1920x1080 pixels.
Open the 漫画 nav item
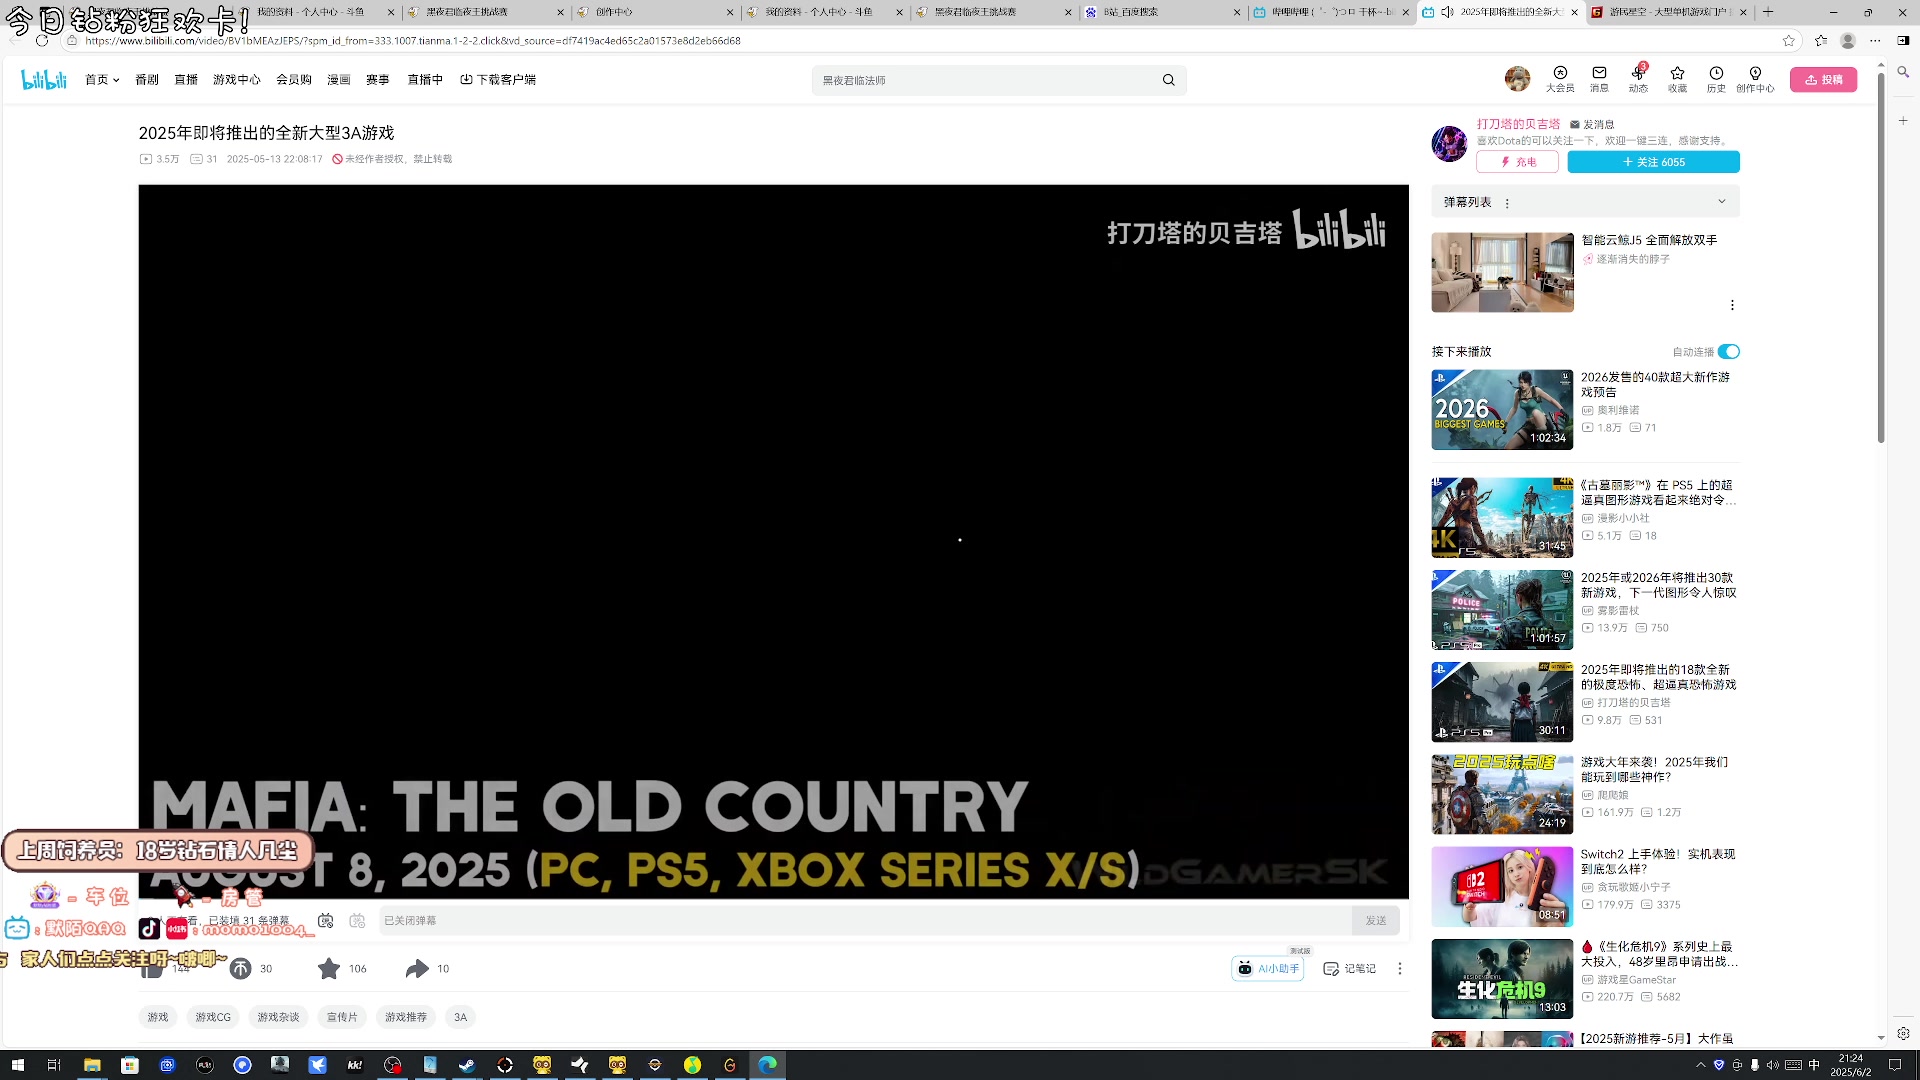(x=339, y=80)
